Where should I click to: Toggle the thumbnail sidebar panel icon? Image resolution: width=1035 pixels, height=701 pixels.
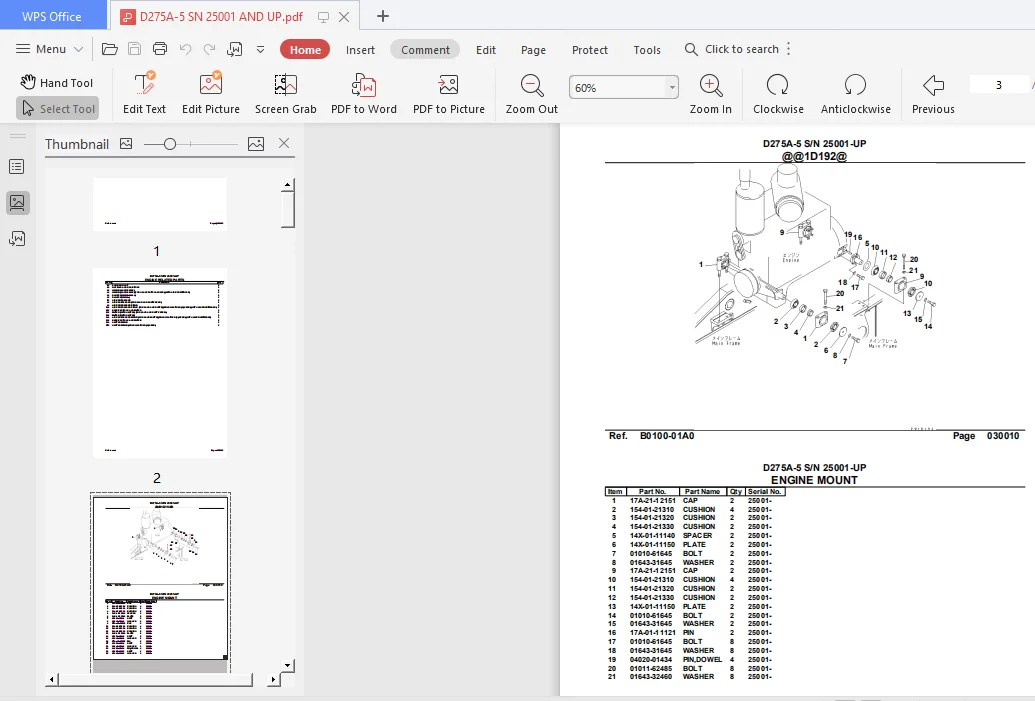coord(17,203)
